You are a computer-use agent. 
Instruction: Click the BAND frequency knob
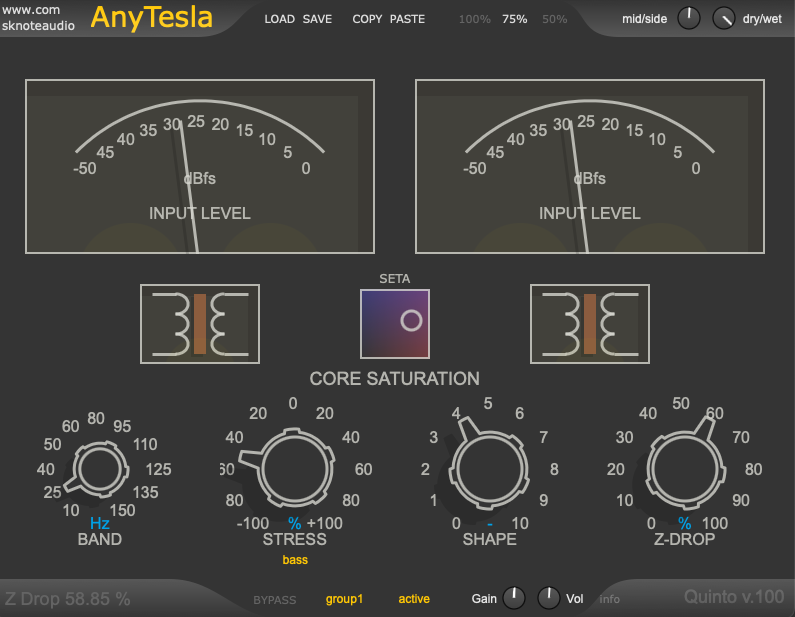(x=100, y=469)
